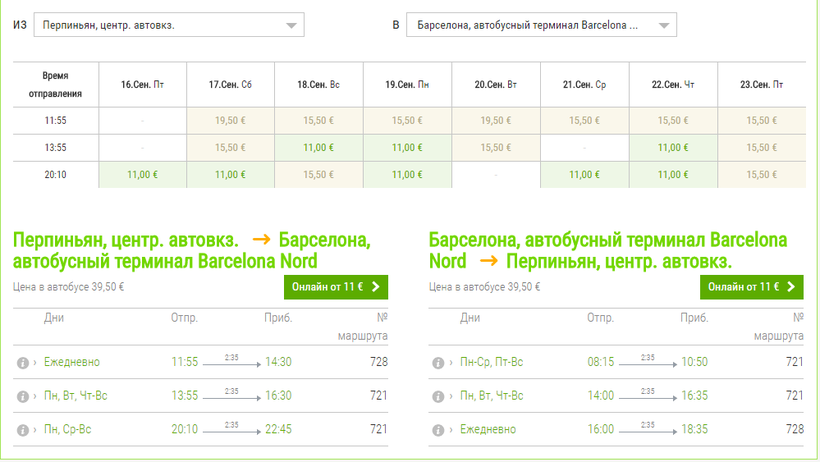Open the destination dropdown Барселона terminal

click(541, 25)
